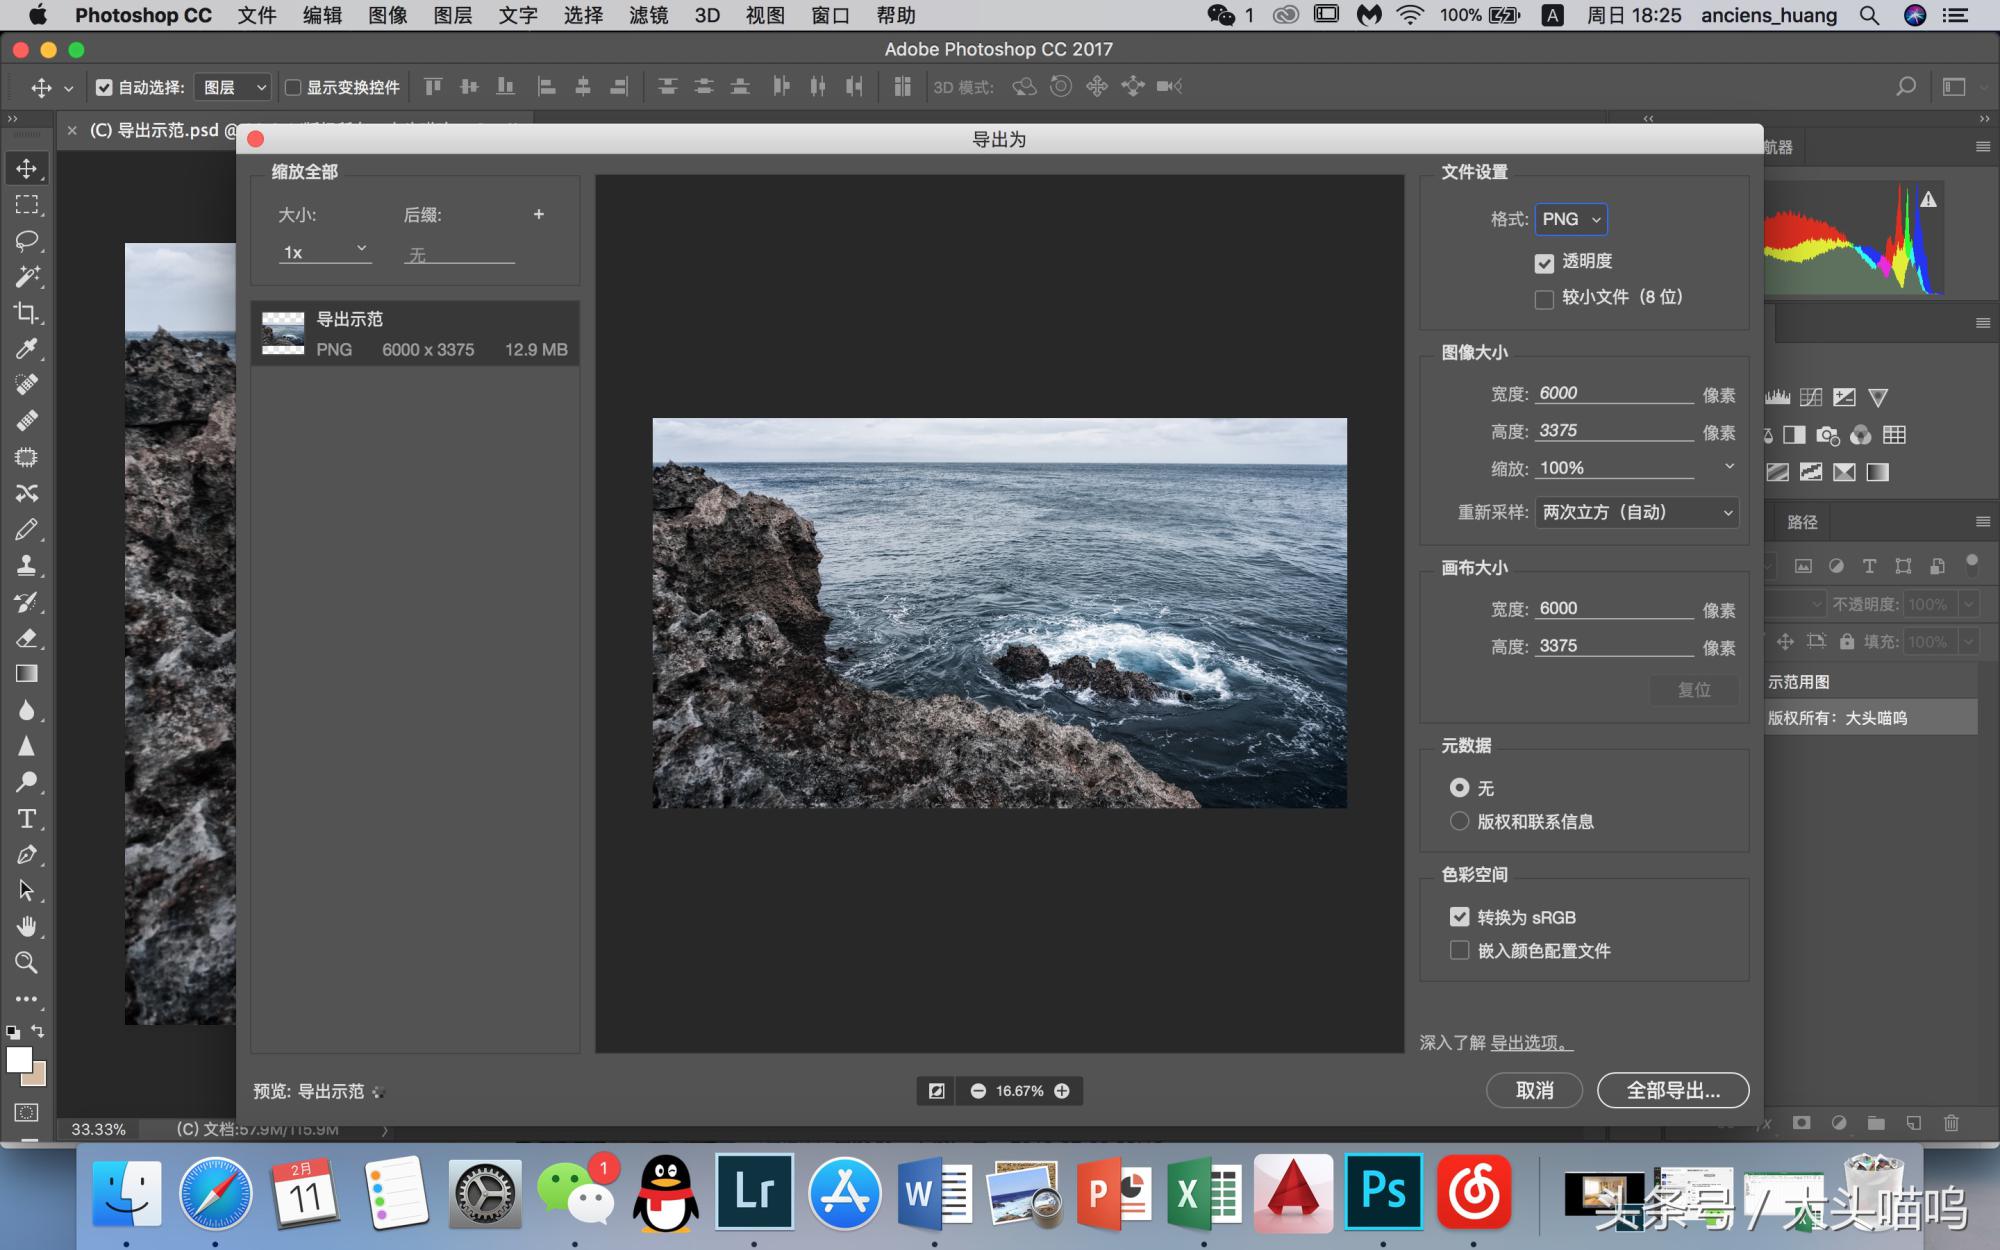Open 填充 fill dropdown in layers panel
2000x1250 pixels.
(x=1968, y=641)
